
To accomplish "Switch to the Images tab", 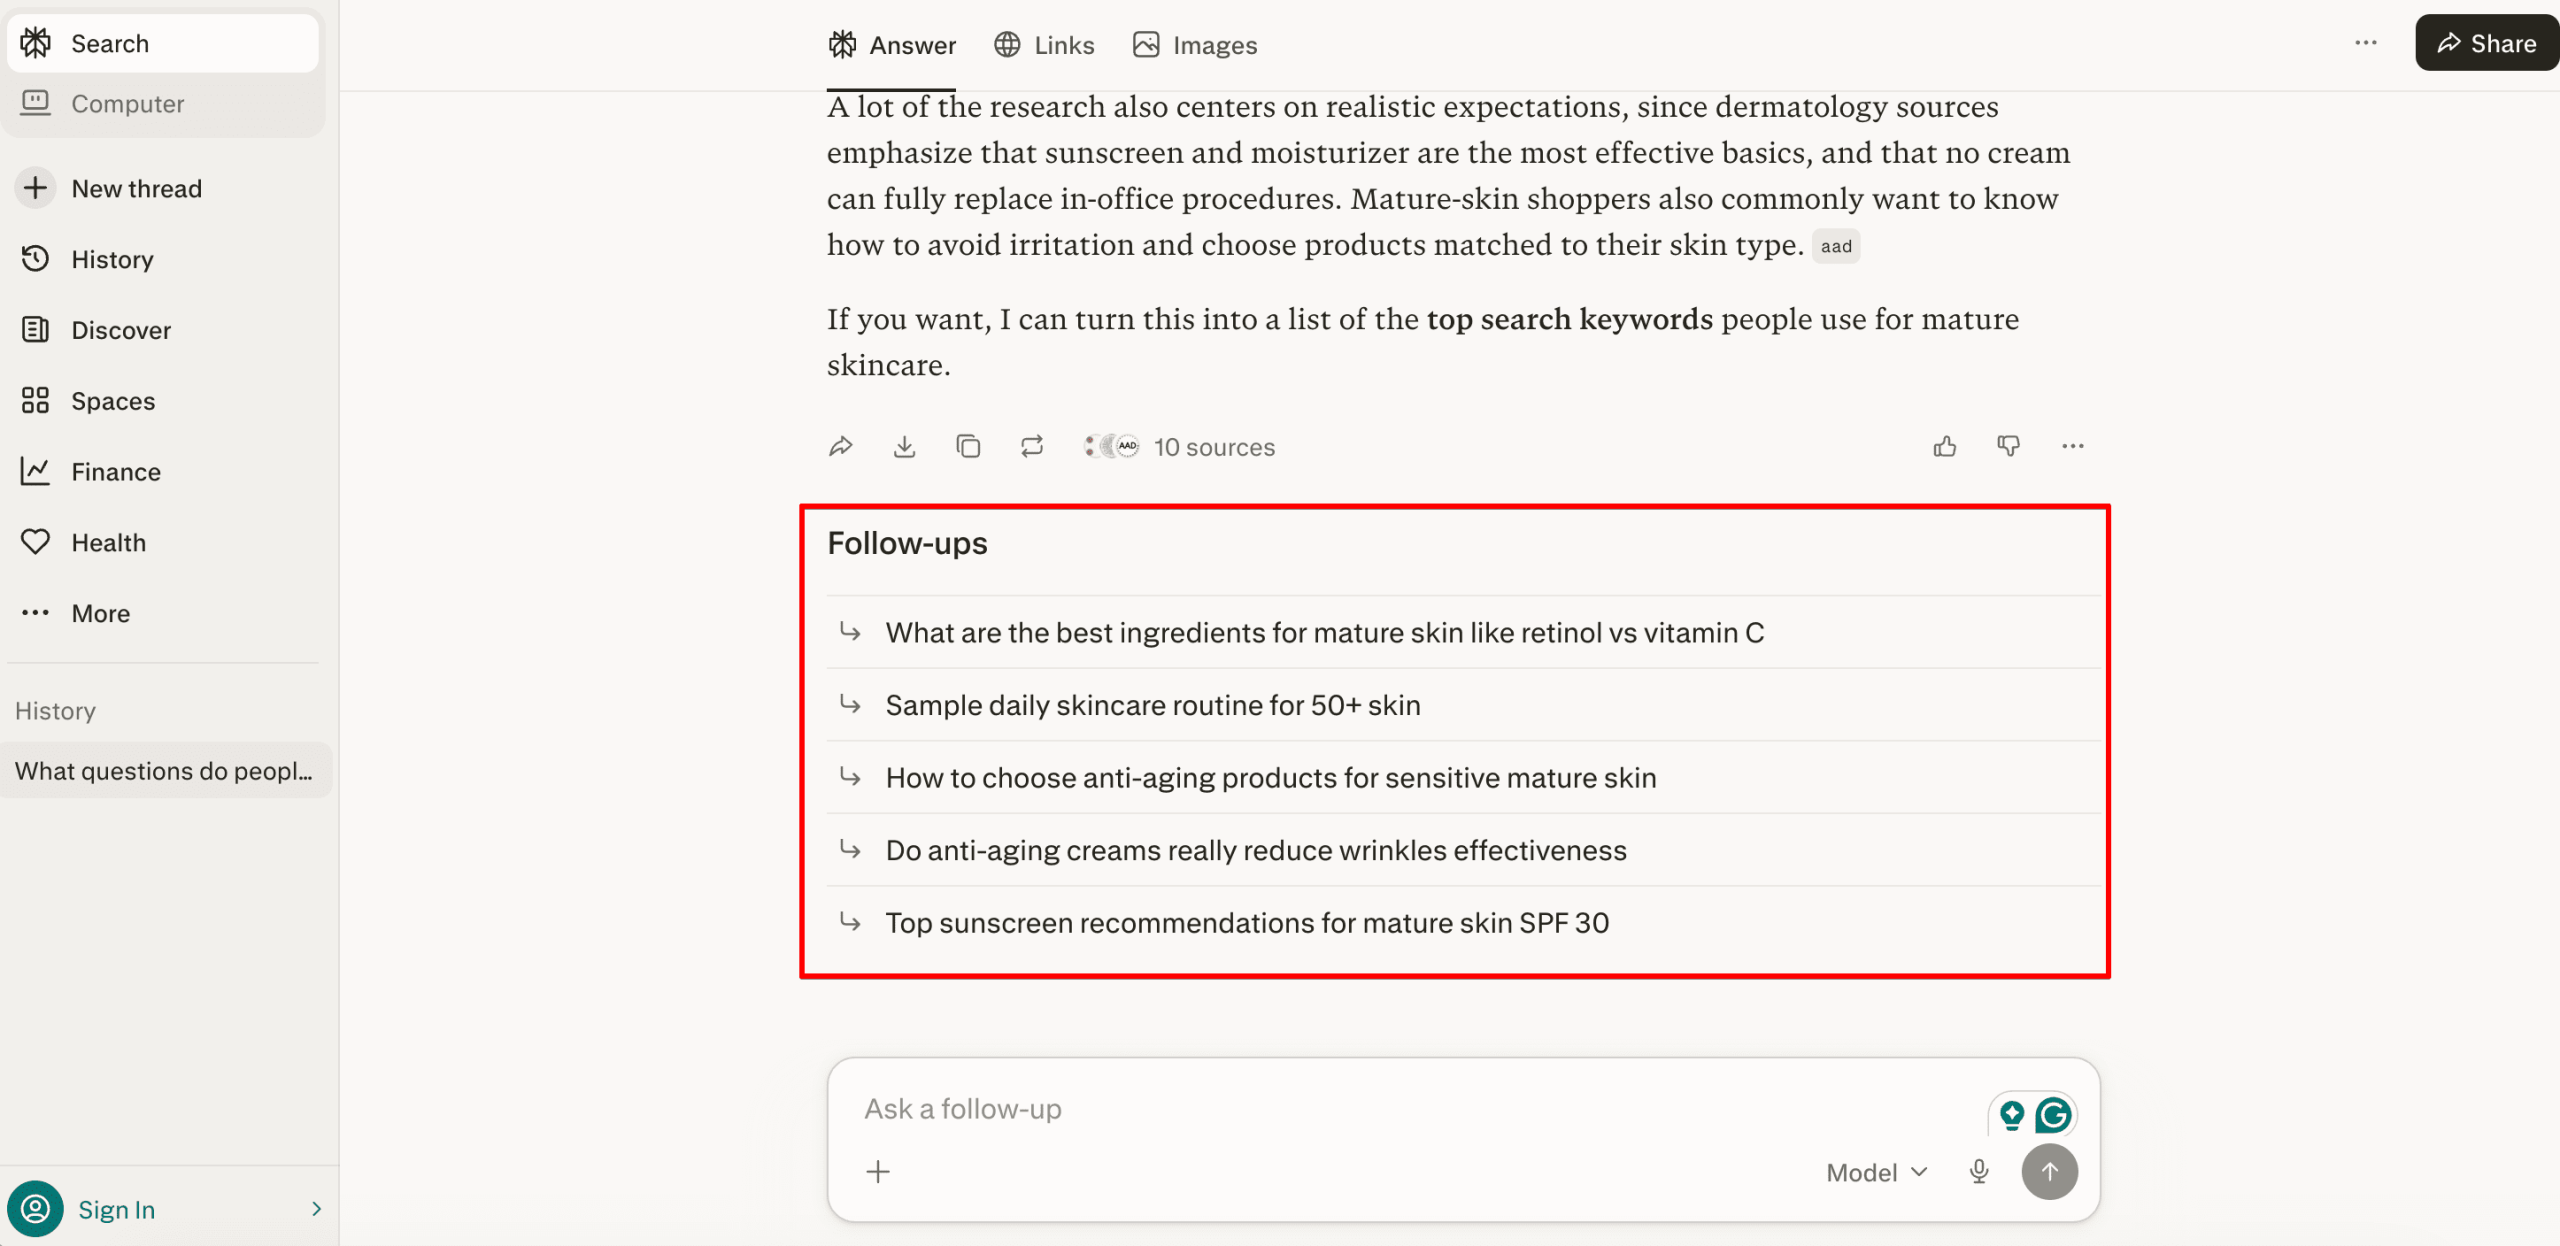I will pyautogui.click(x=1194, y=44).
